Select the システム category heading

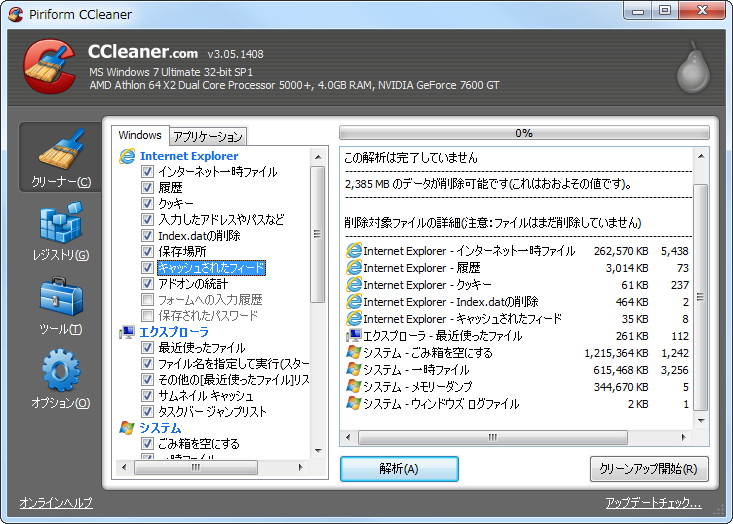pyautogui.click(x=160, y=428)
